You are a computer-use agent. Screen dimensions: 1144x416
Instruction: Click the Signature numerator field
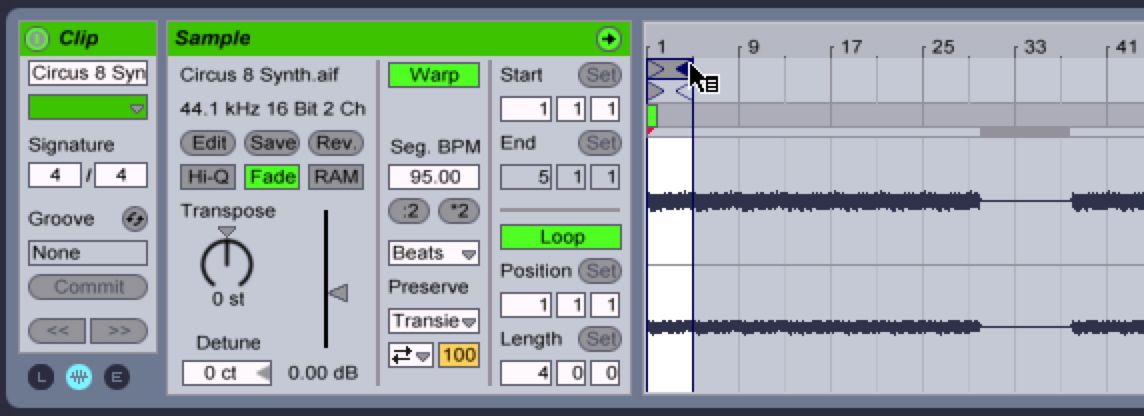point(55,175)
